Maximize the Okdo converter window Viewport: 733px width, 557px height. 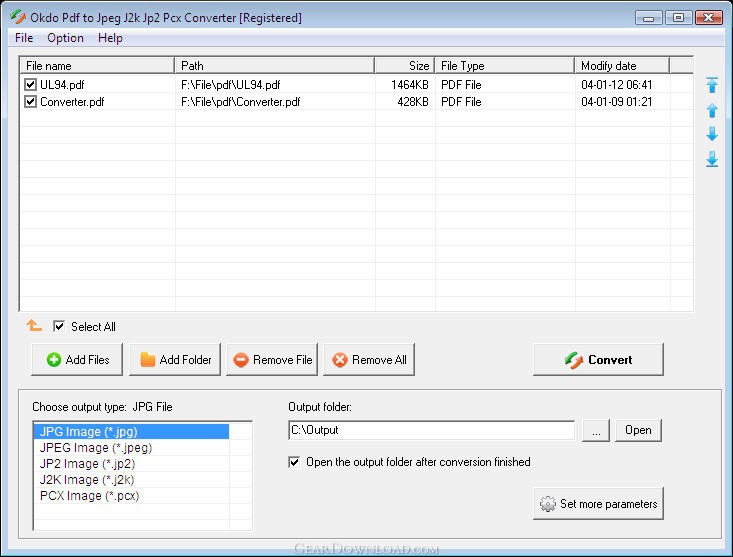point(678,18)
